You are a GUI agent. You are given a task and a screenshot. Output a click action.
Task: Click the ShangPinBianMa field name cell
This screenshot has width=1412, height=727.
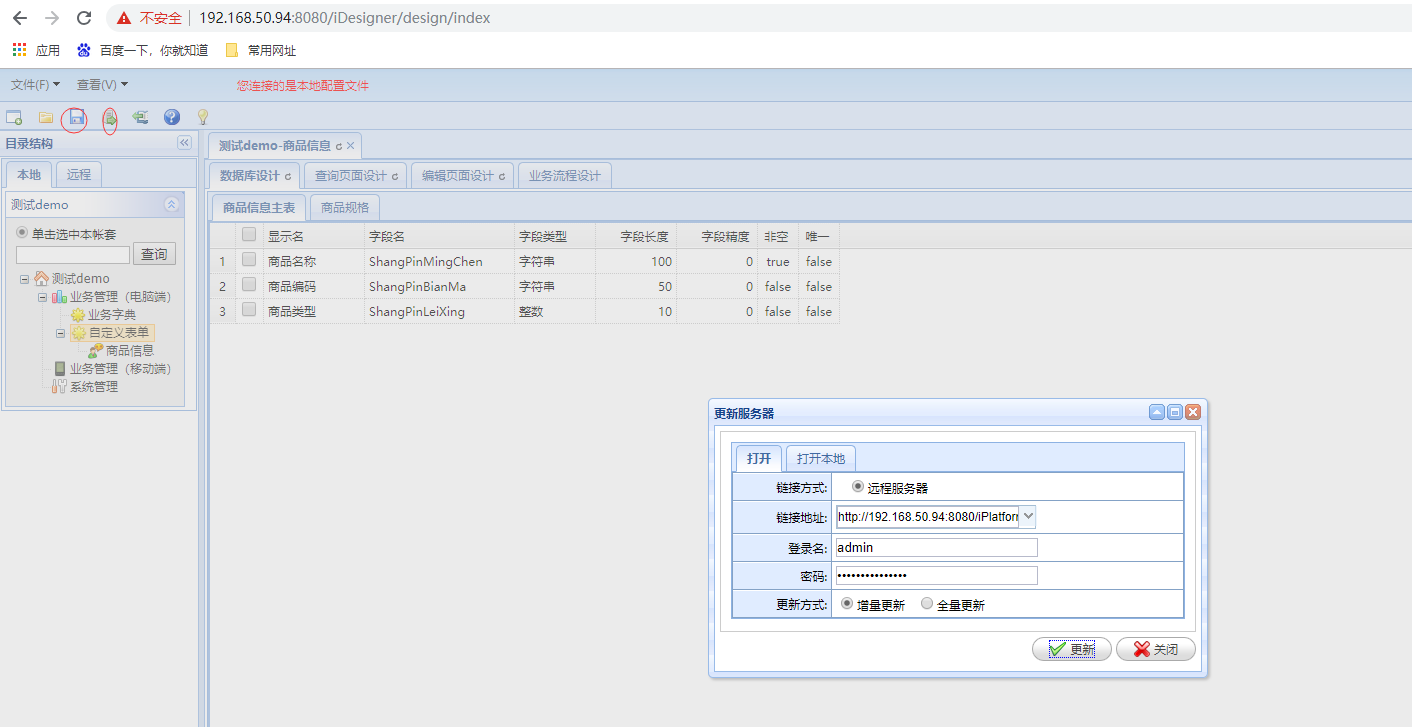tap(438, 286)
